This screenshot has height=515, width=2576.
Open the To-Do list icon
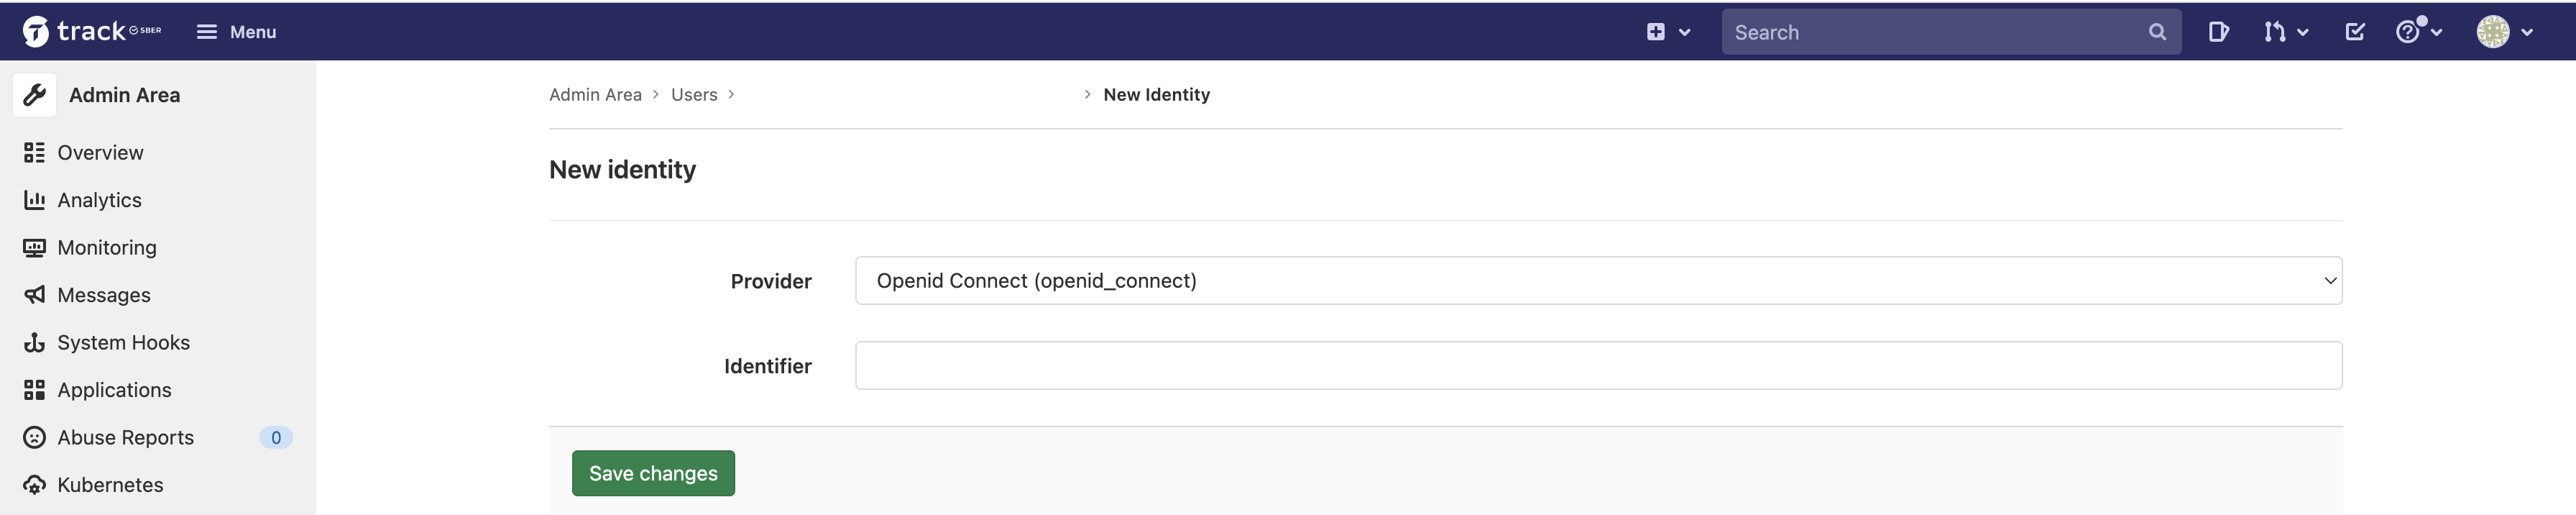[x=2355, y=32]
